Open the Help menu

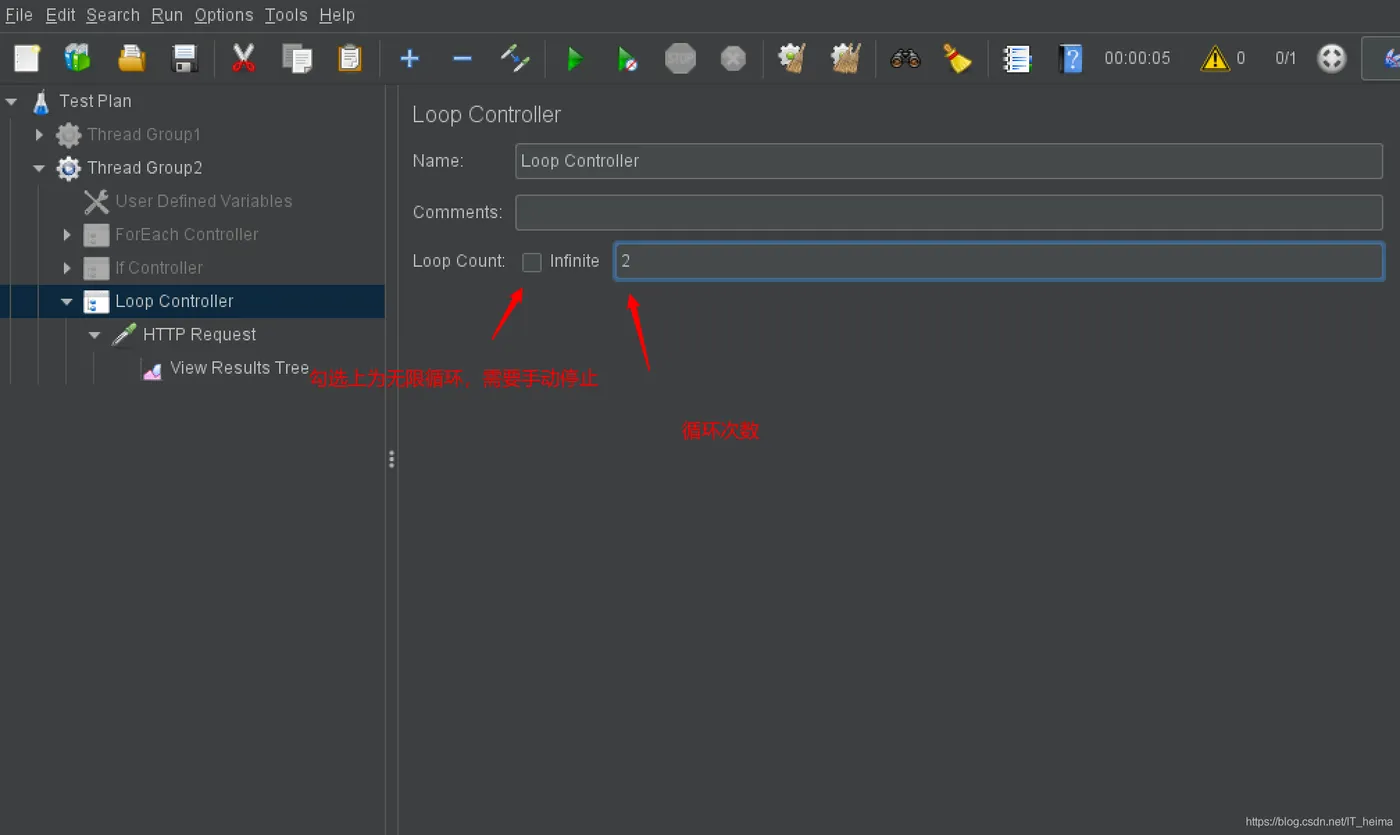point(337,15)
